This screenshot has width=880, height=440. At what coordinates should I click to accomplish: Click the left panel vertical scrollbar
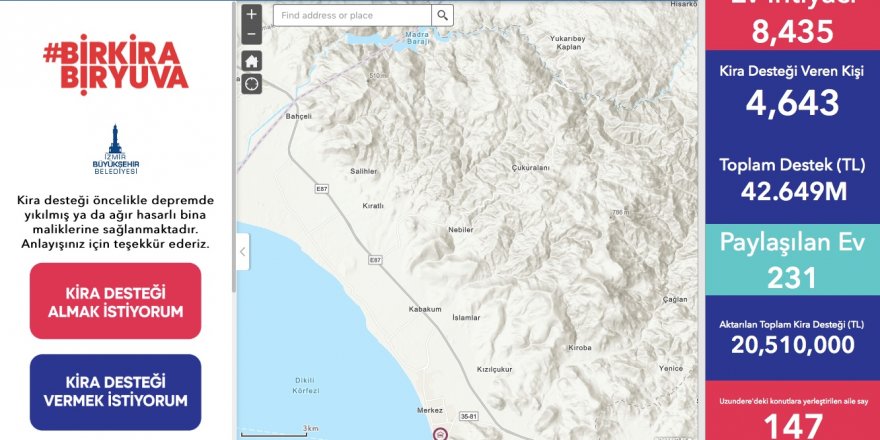click(x=233, y=146)
